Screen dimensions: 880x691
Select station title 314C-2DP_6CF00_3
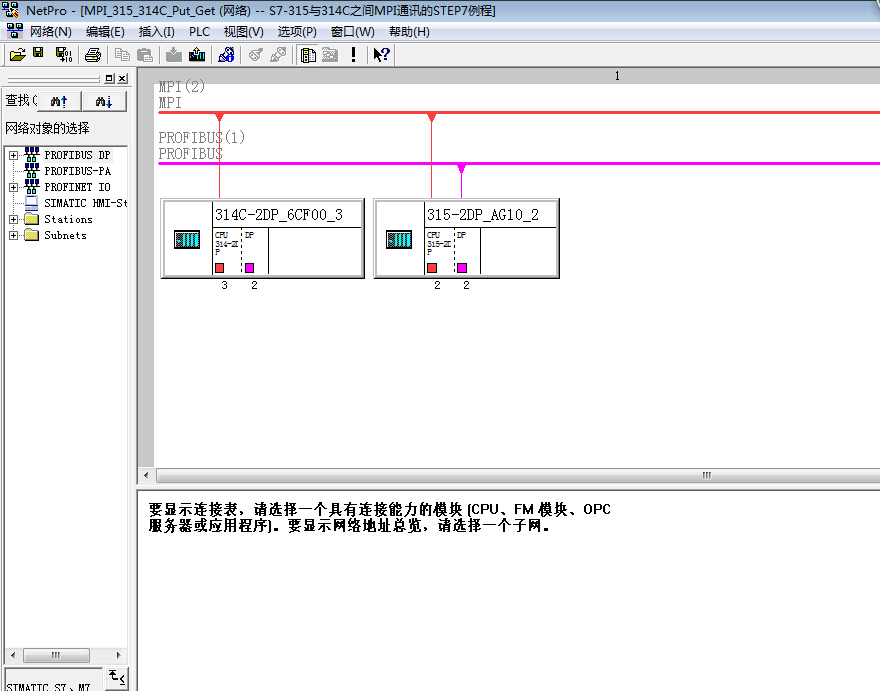(x=279, y=214)
